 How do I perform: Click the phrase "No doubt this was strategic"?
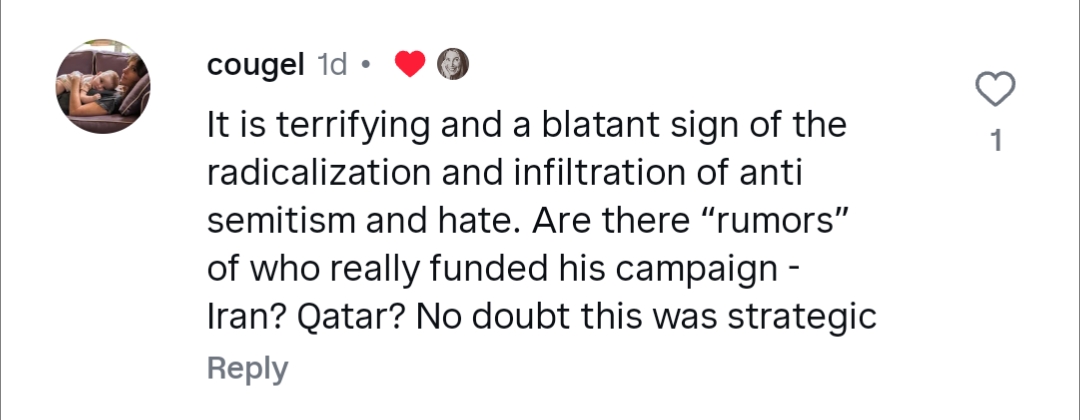[646, 318]
